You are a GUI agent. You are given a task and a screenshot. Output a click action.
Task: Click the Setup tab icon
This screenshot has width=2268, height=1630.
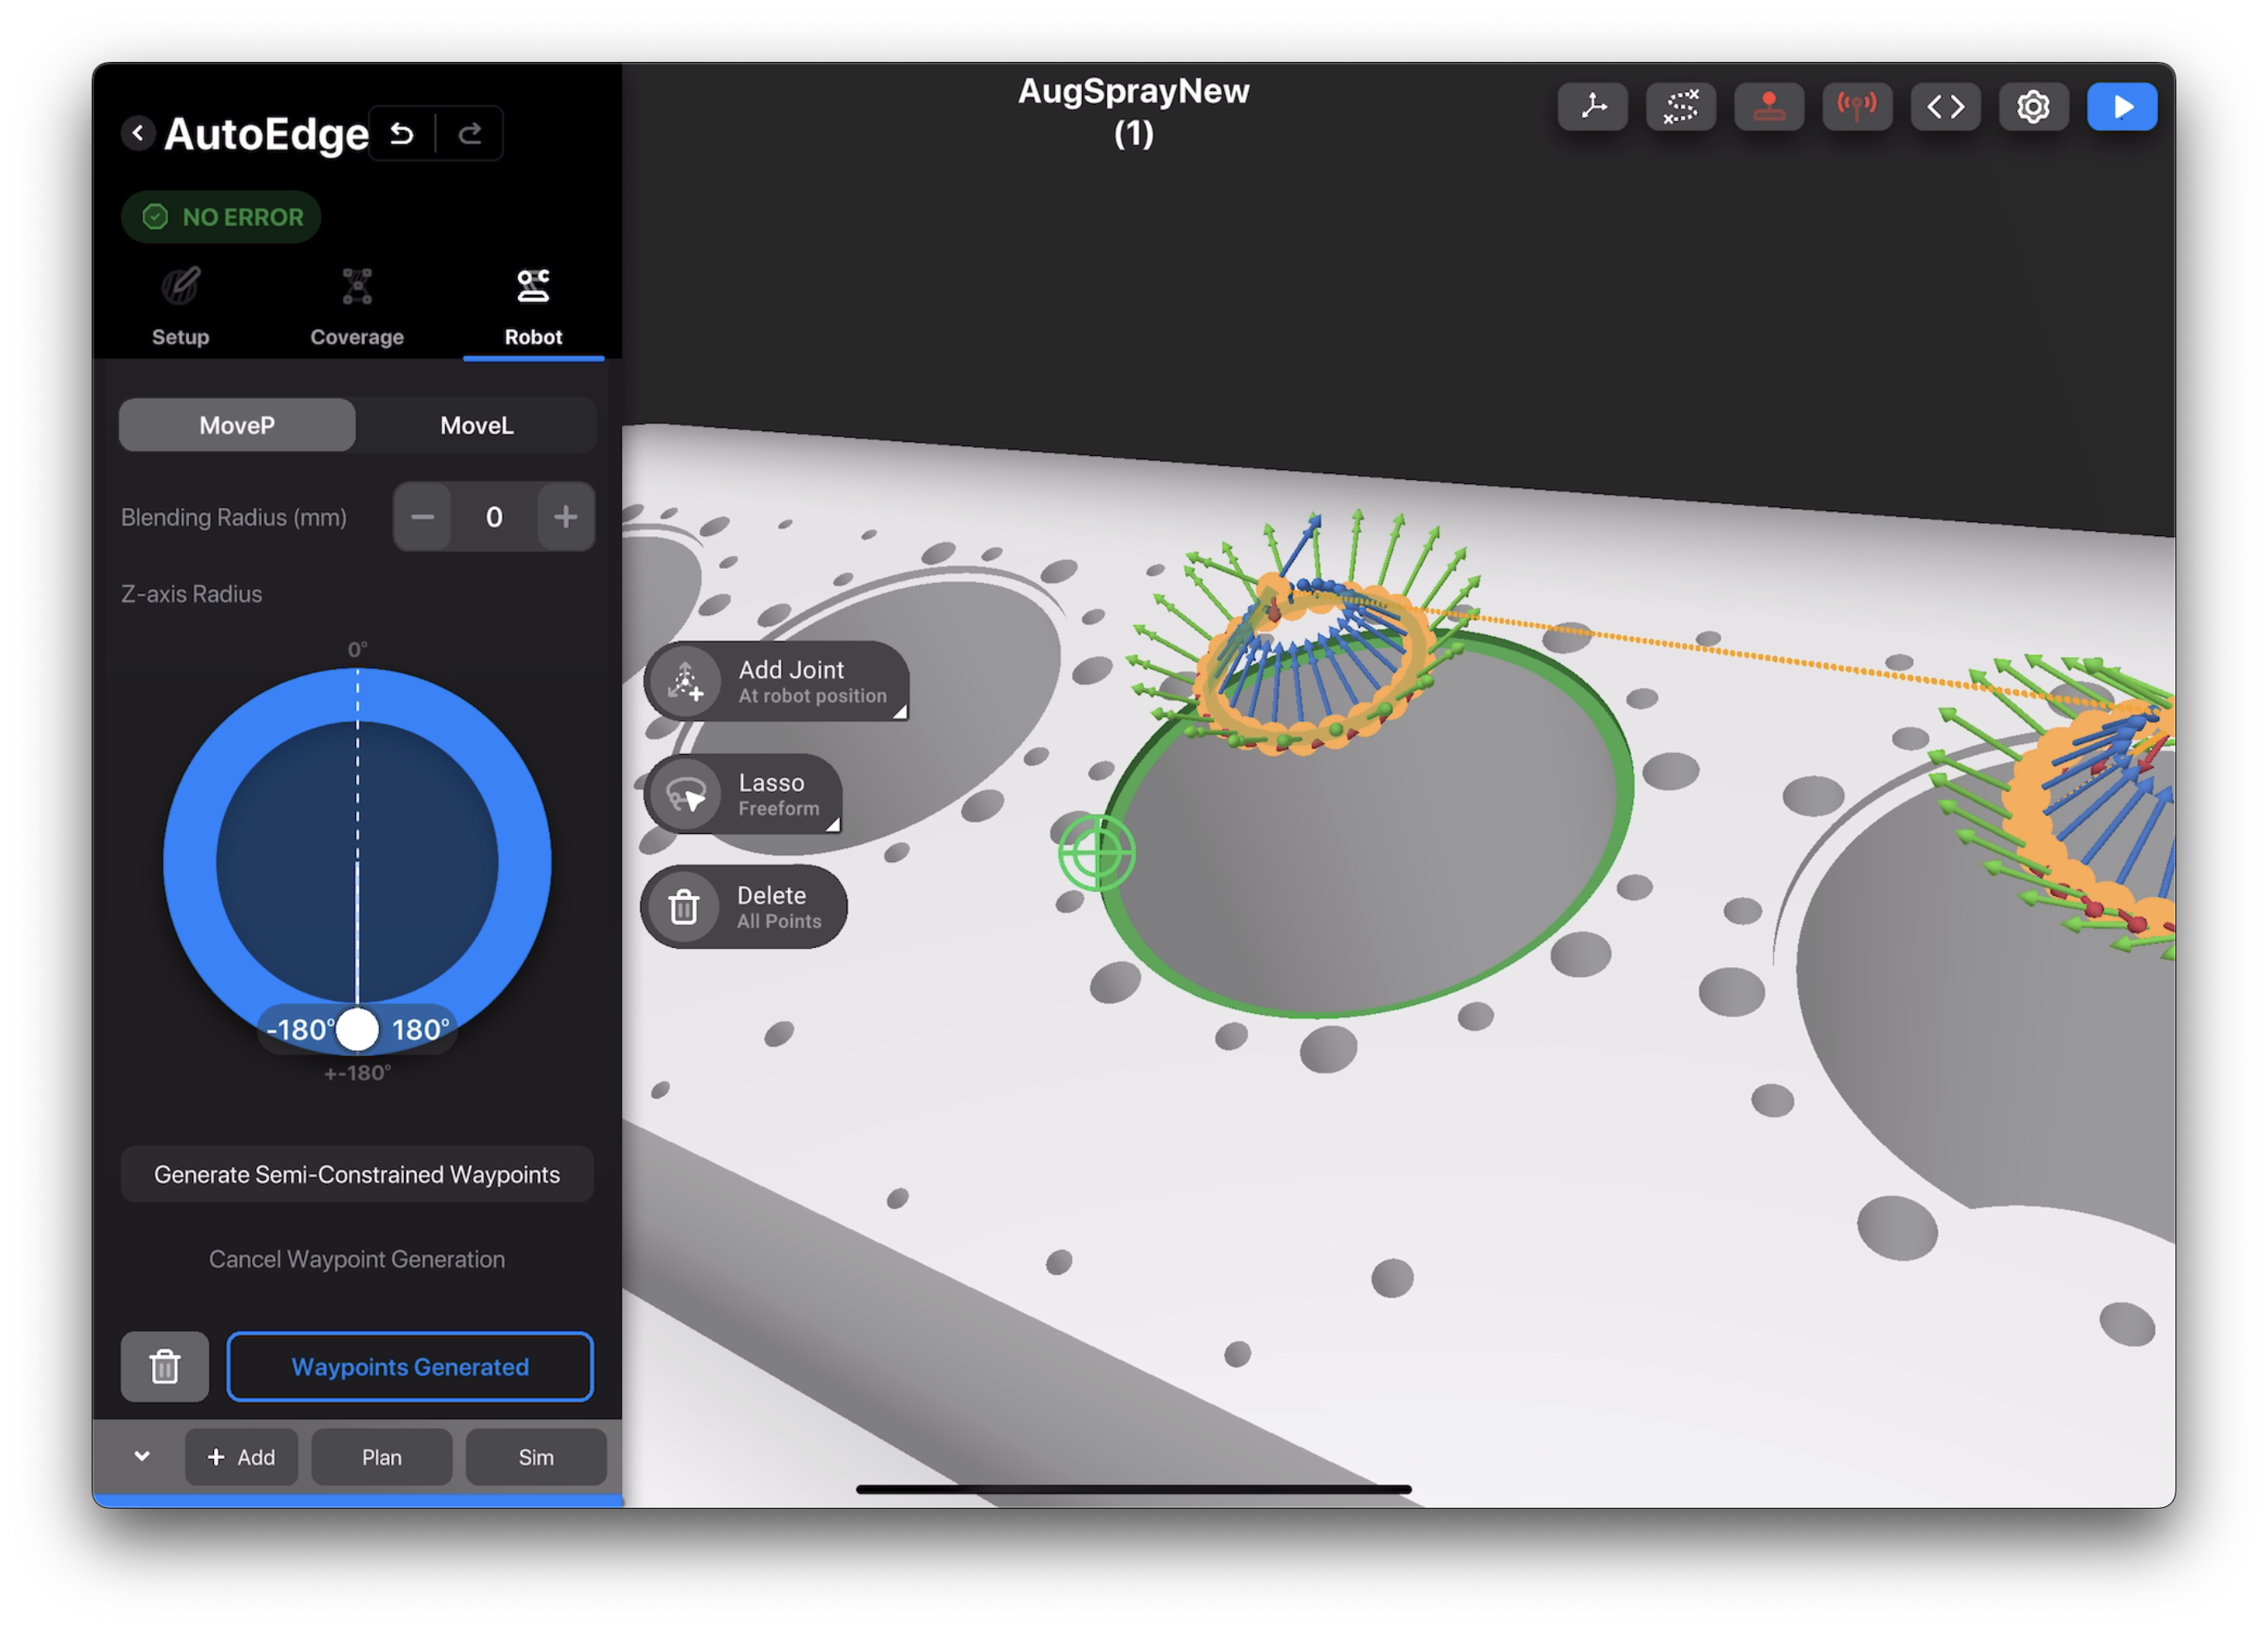[181, 286]
